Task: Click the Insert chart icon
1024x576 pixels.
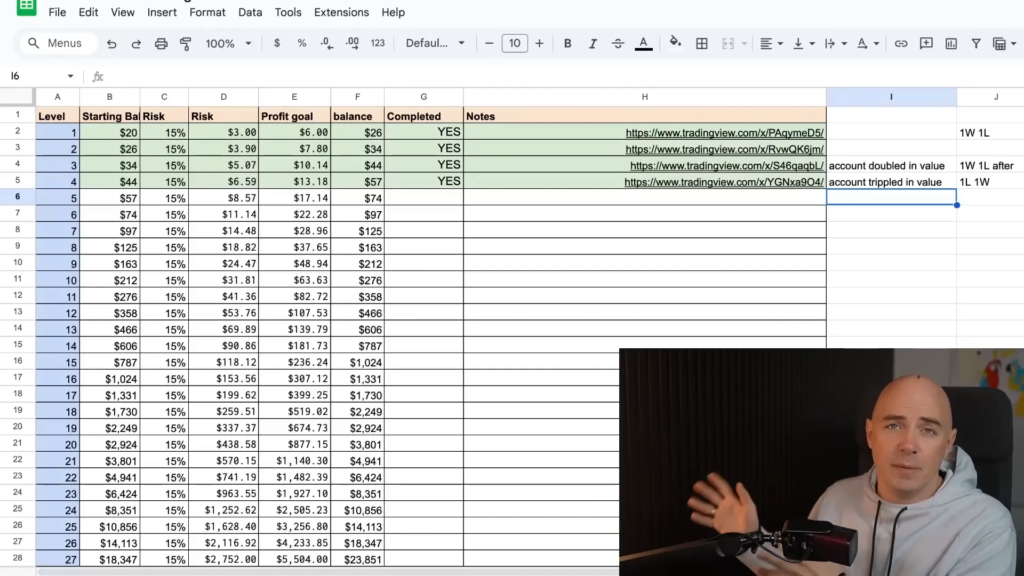Action: [x=951, y=44]
